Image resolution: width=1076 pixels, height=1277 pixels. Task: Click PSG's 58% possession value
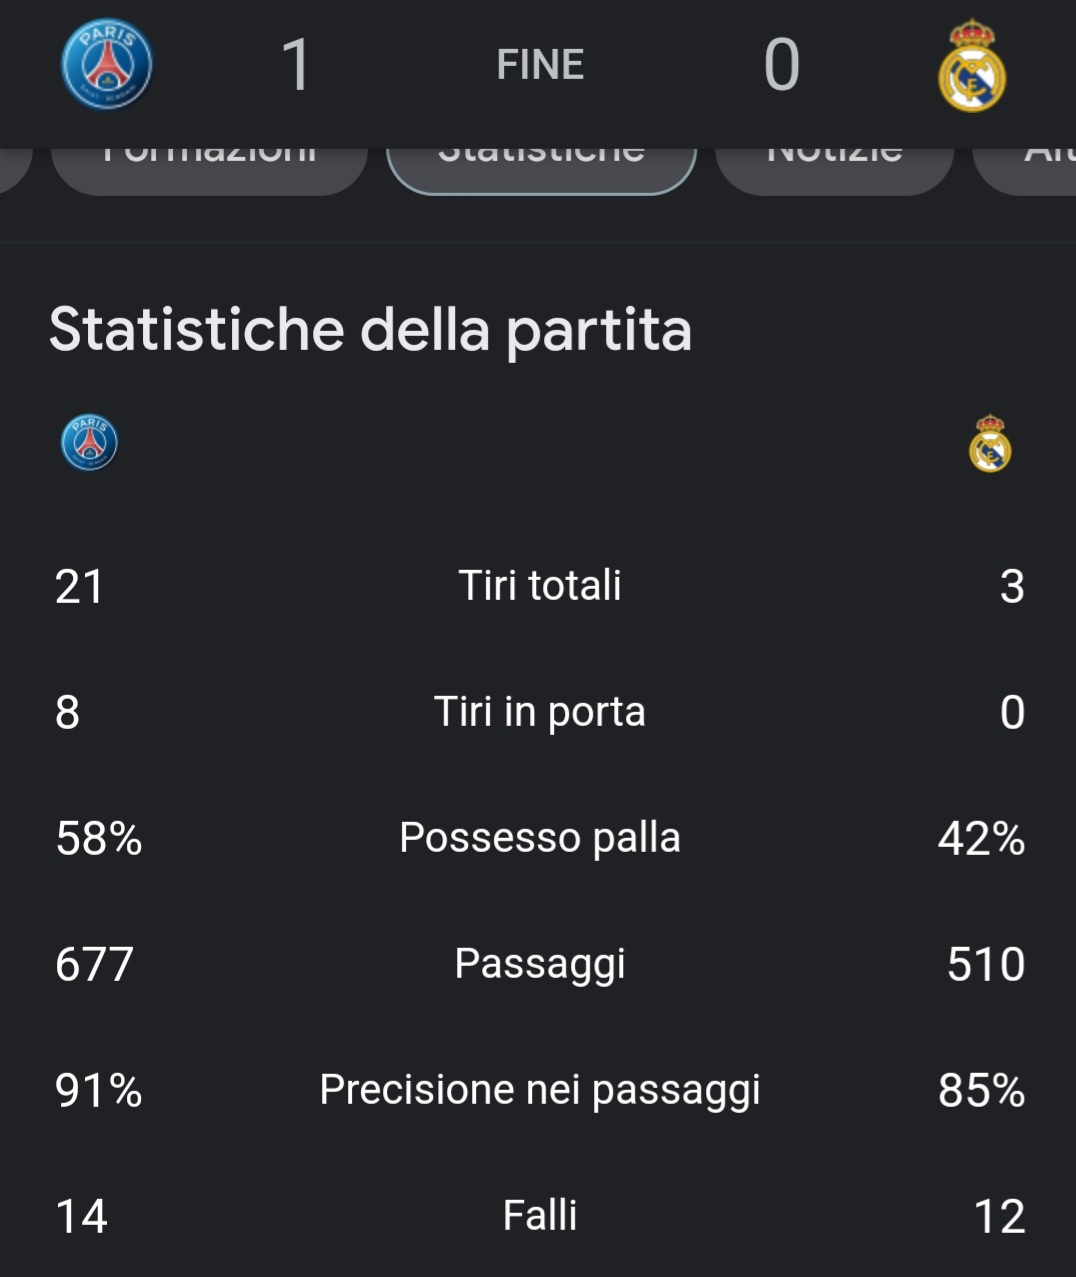tap(98, 838)
